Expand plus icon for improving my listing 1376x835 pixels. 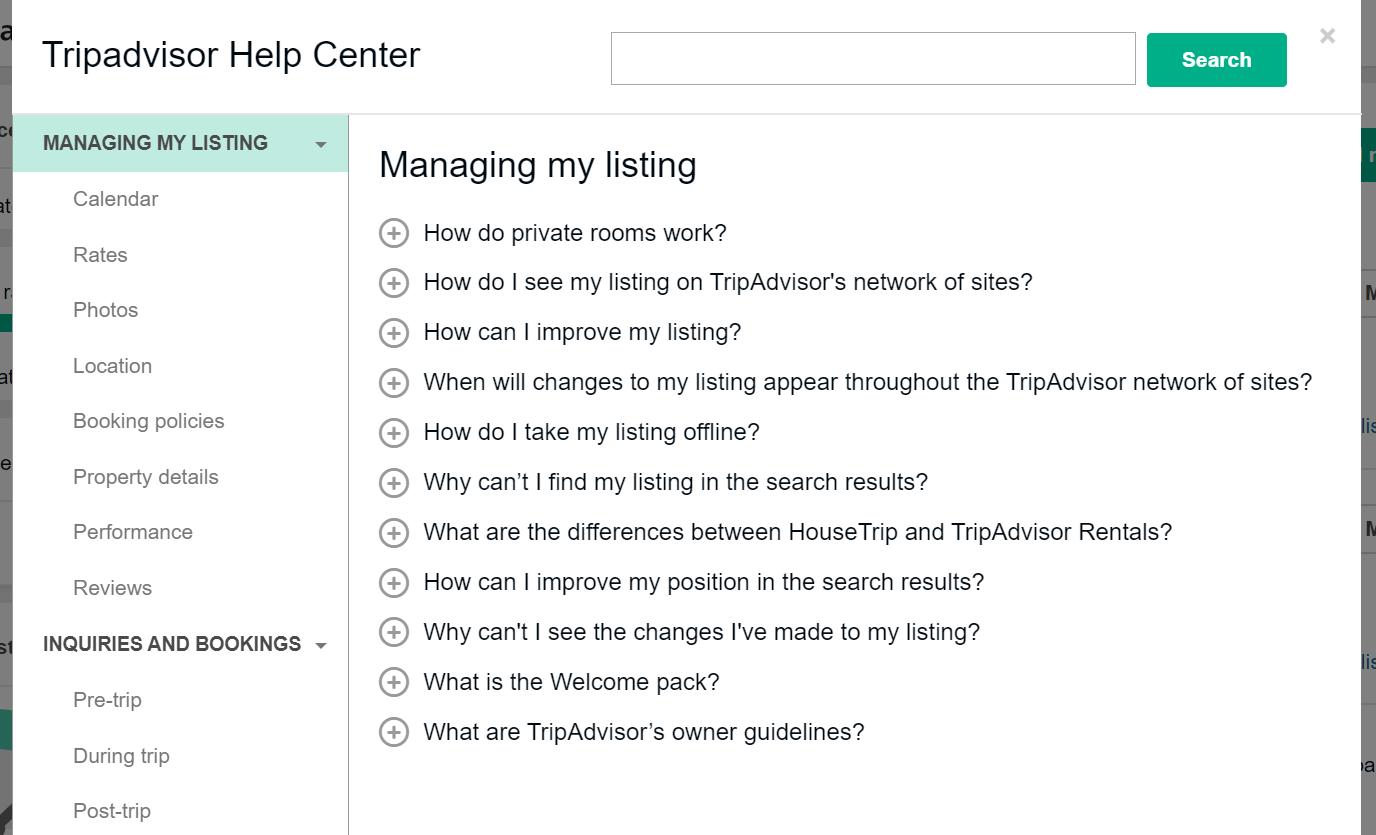click(x=394, y=333)
